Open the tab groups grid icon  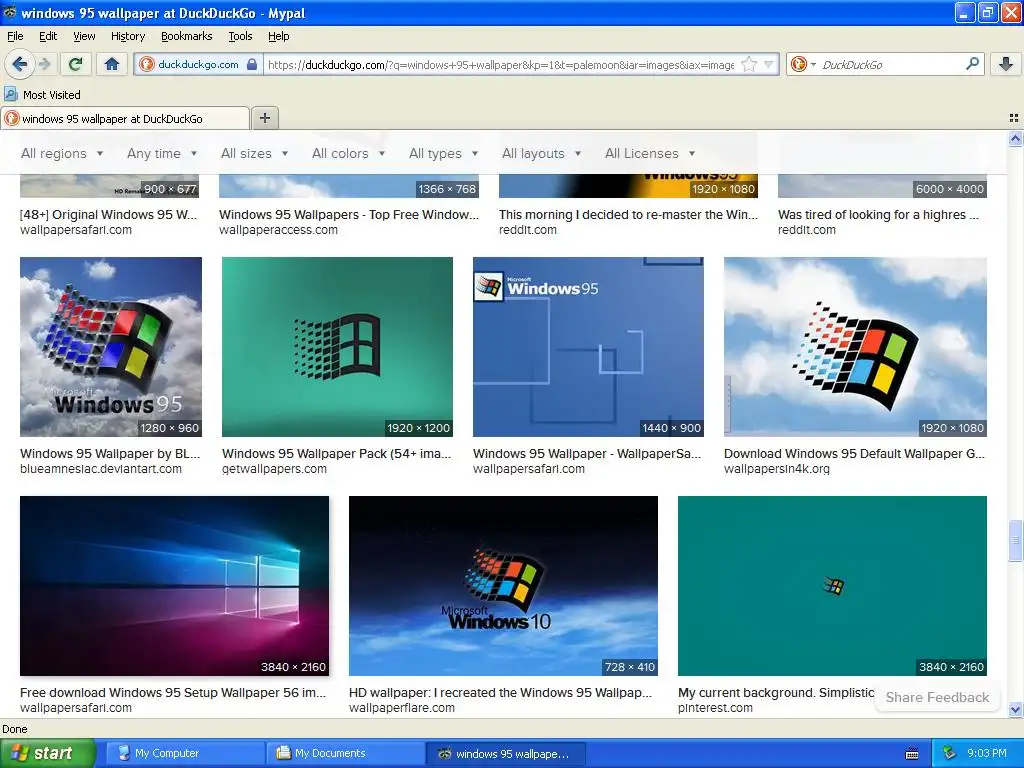1014,118
